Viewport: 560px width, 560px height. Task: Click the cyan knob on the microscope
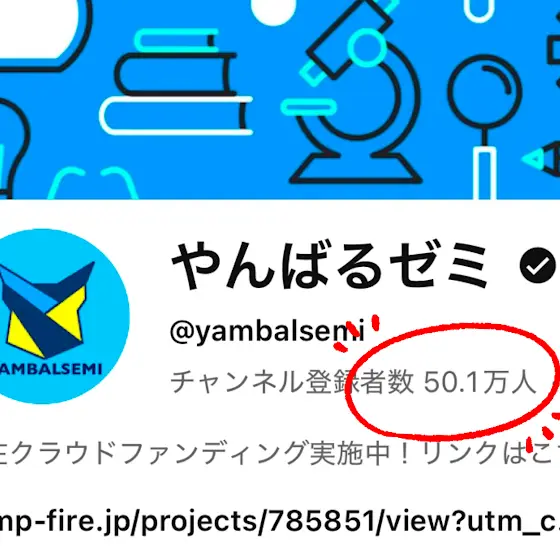pyautogui.click(x=367, y=48)
